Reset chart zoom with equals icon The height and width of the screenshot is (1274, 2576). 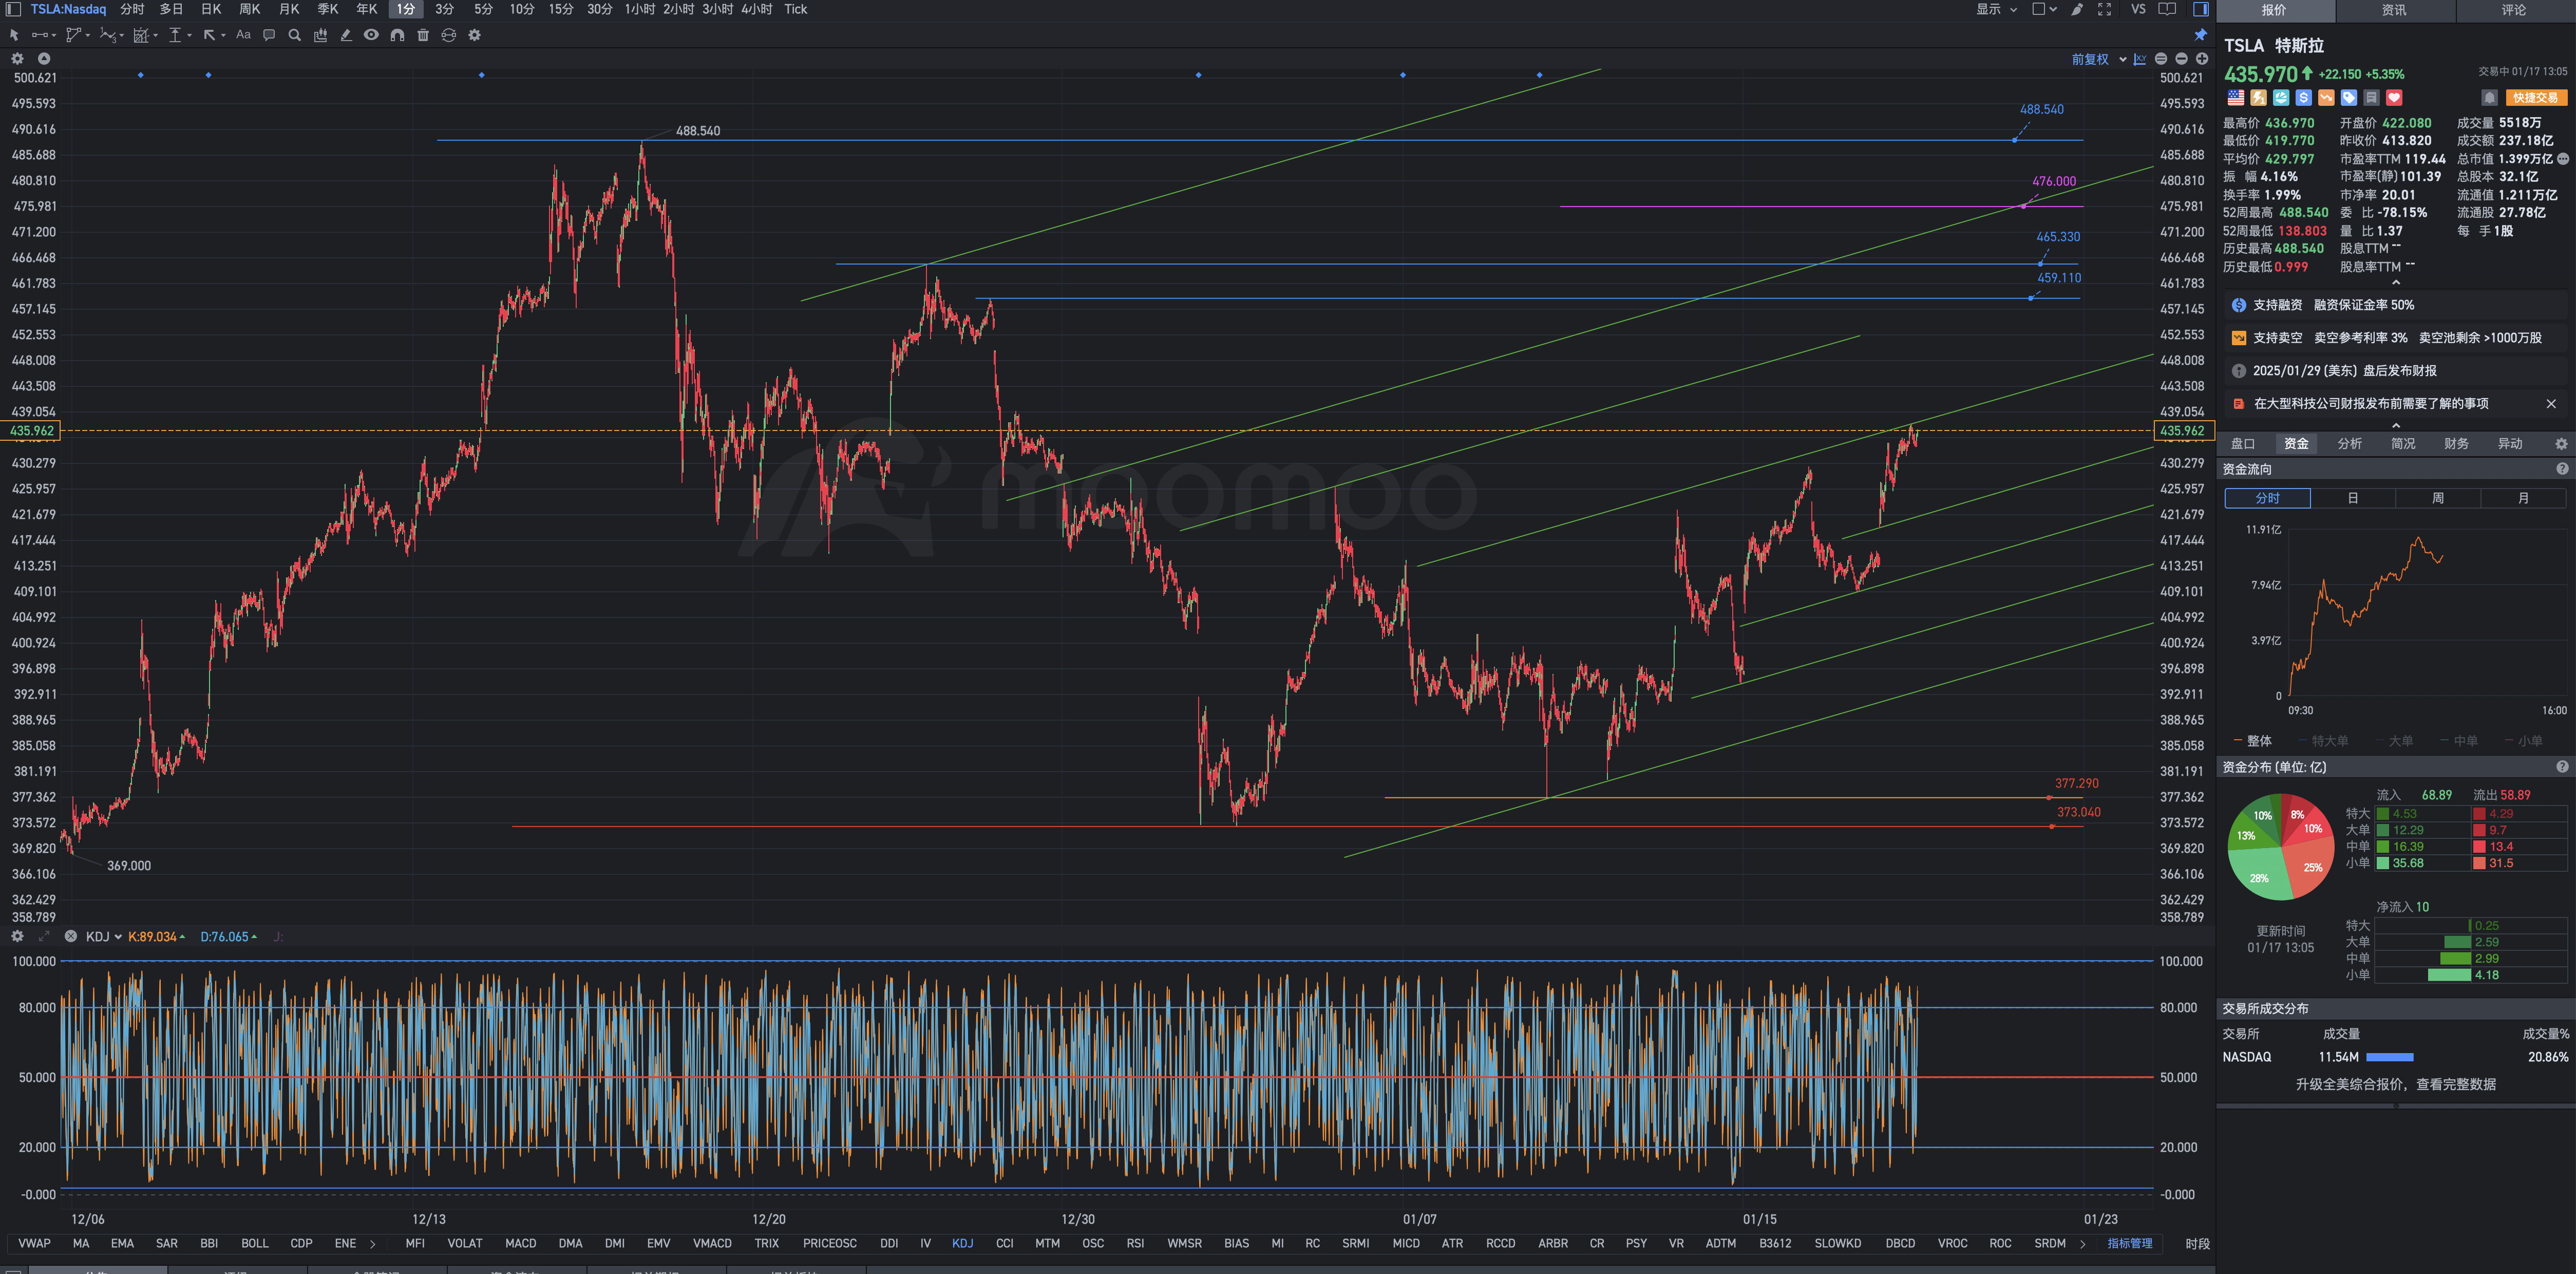2161,59
